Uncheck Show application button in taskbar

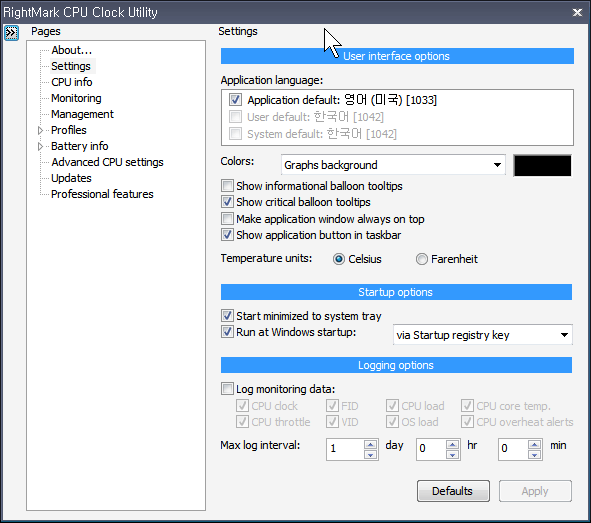(x=227, y=235)
